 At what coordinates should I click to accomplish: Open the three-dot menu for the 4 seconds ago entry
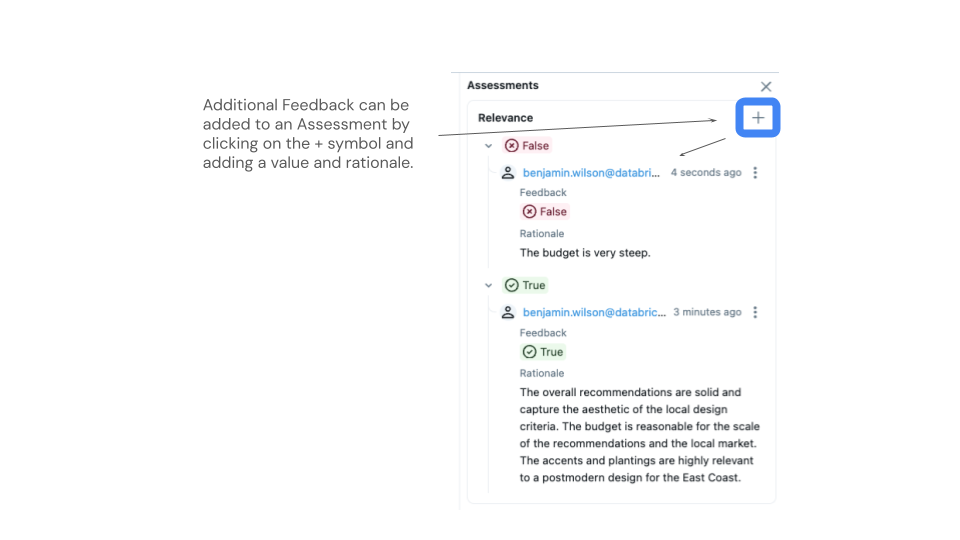755,173
